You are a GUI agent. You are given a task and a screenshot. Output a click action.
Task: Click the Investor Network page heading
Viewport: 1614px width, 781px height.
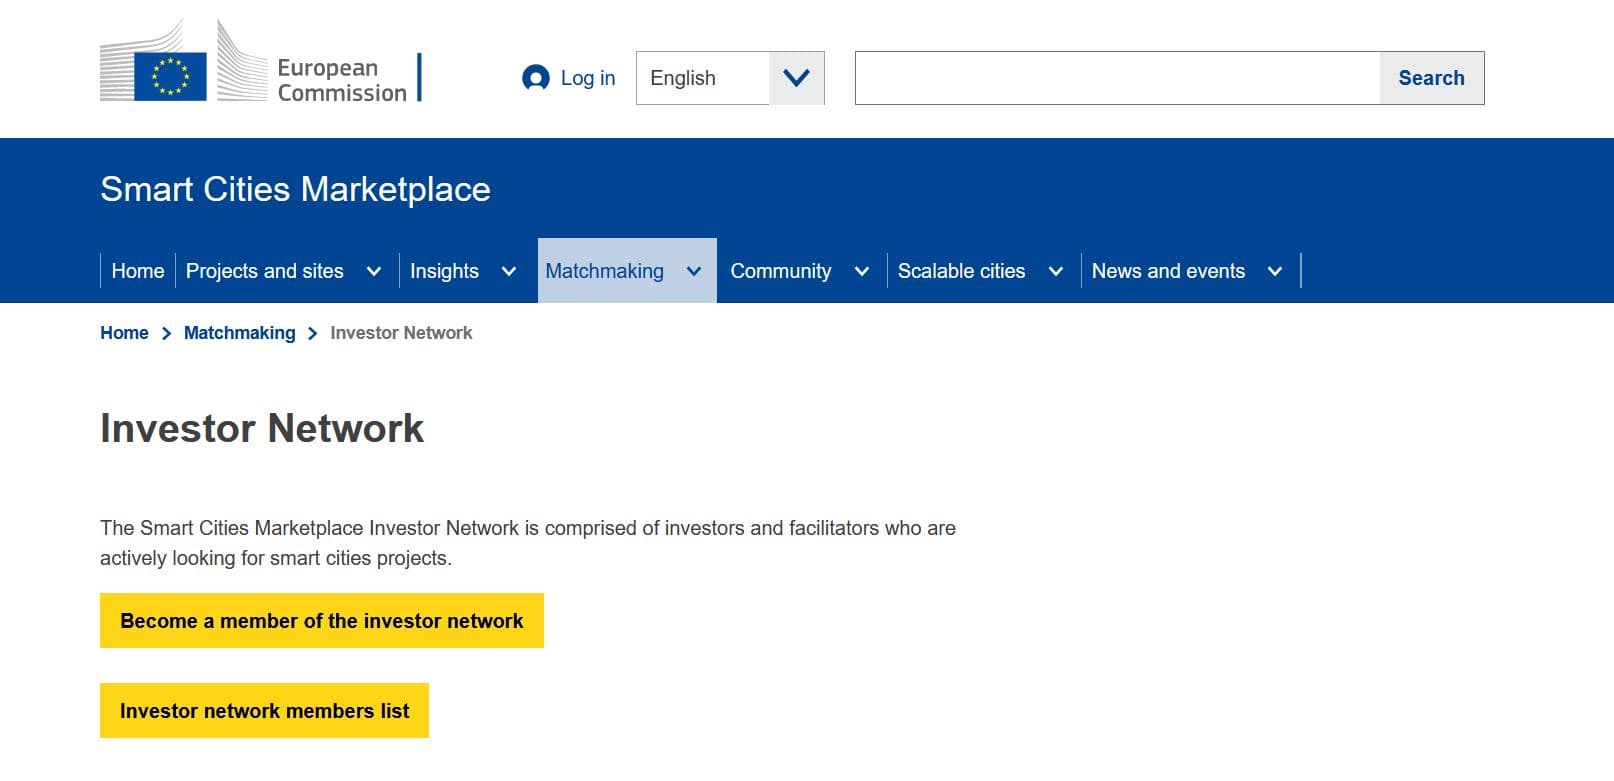[x=262, y=428]
